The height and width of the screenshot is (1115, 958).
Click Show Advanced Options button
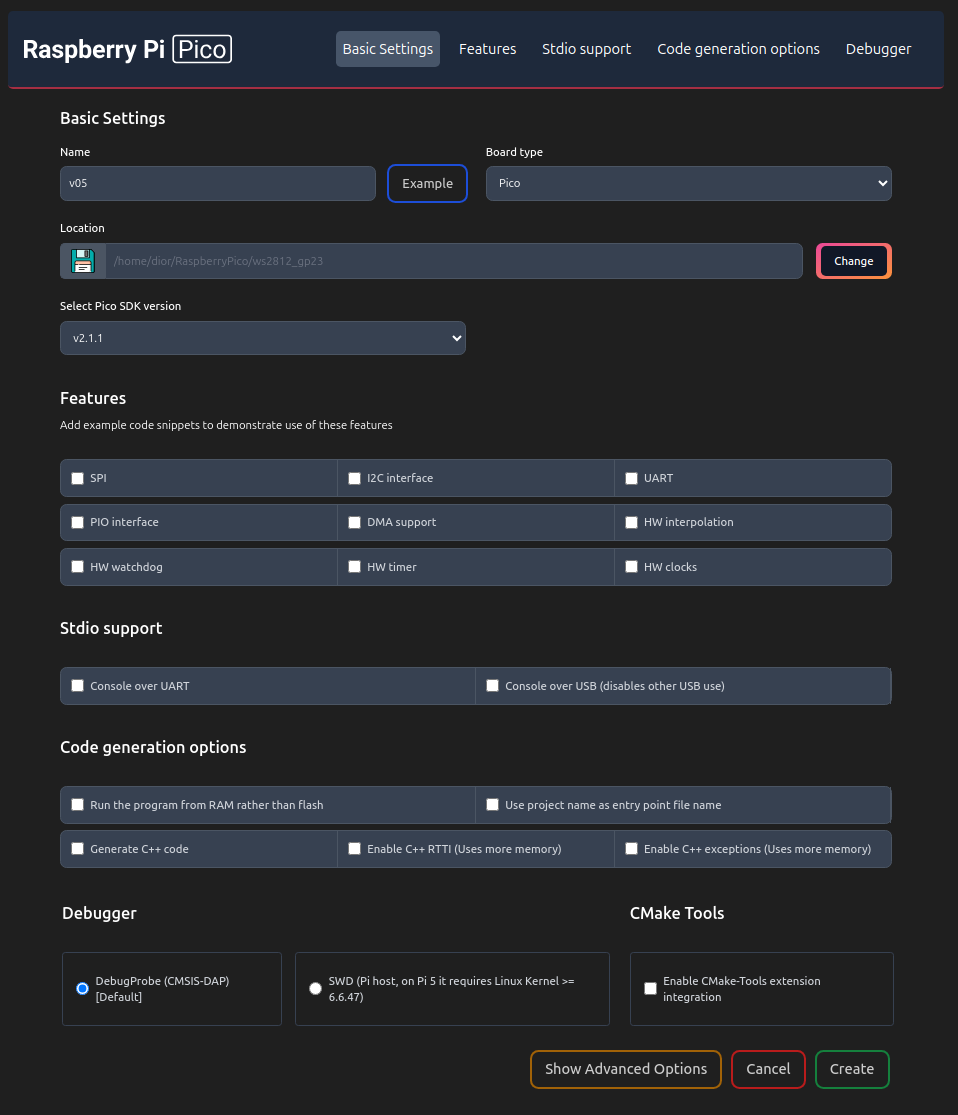pos(626,1069)
